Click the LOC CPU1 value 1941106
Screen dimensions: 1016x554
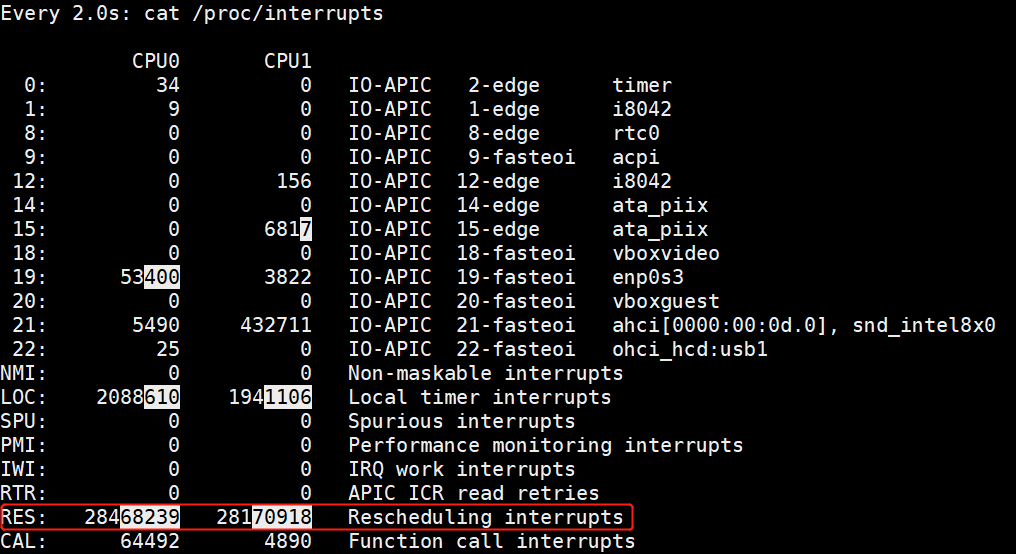pyautogui.click(x=270, y=397)
